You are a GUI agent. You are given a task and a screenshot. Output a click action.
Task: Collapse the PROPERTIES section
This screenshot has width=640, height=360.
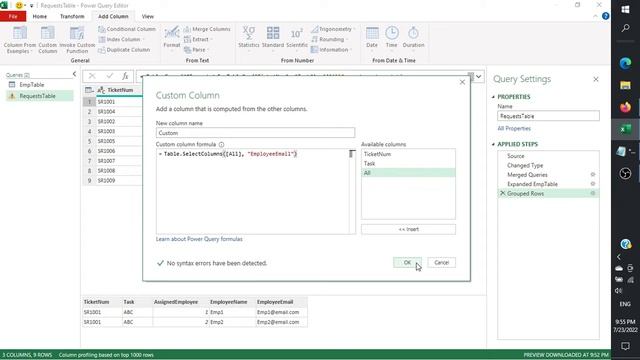click(x=493, y=97)
